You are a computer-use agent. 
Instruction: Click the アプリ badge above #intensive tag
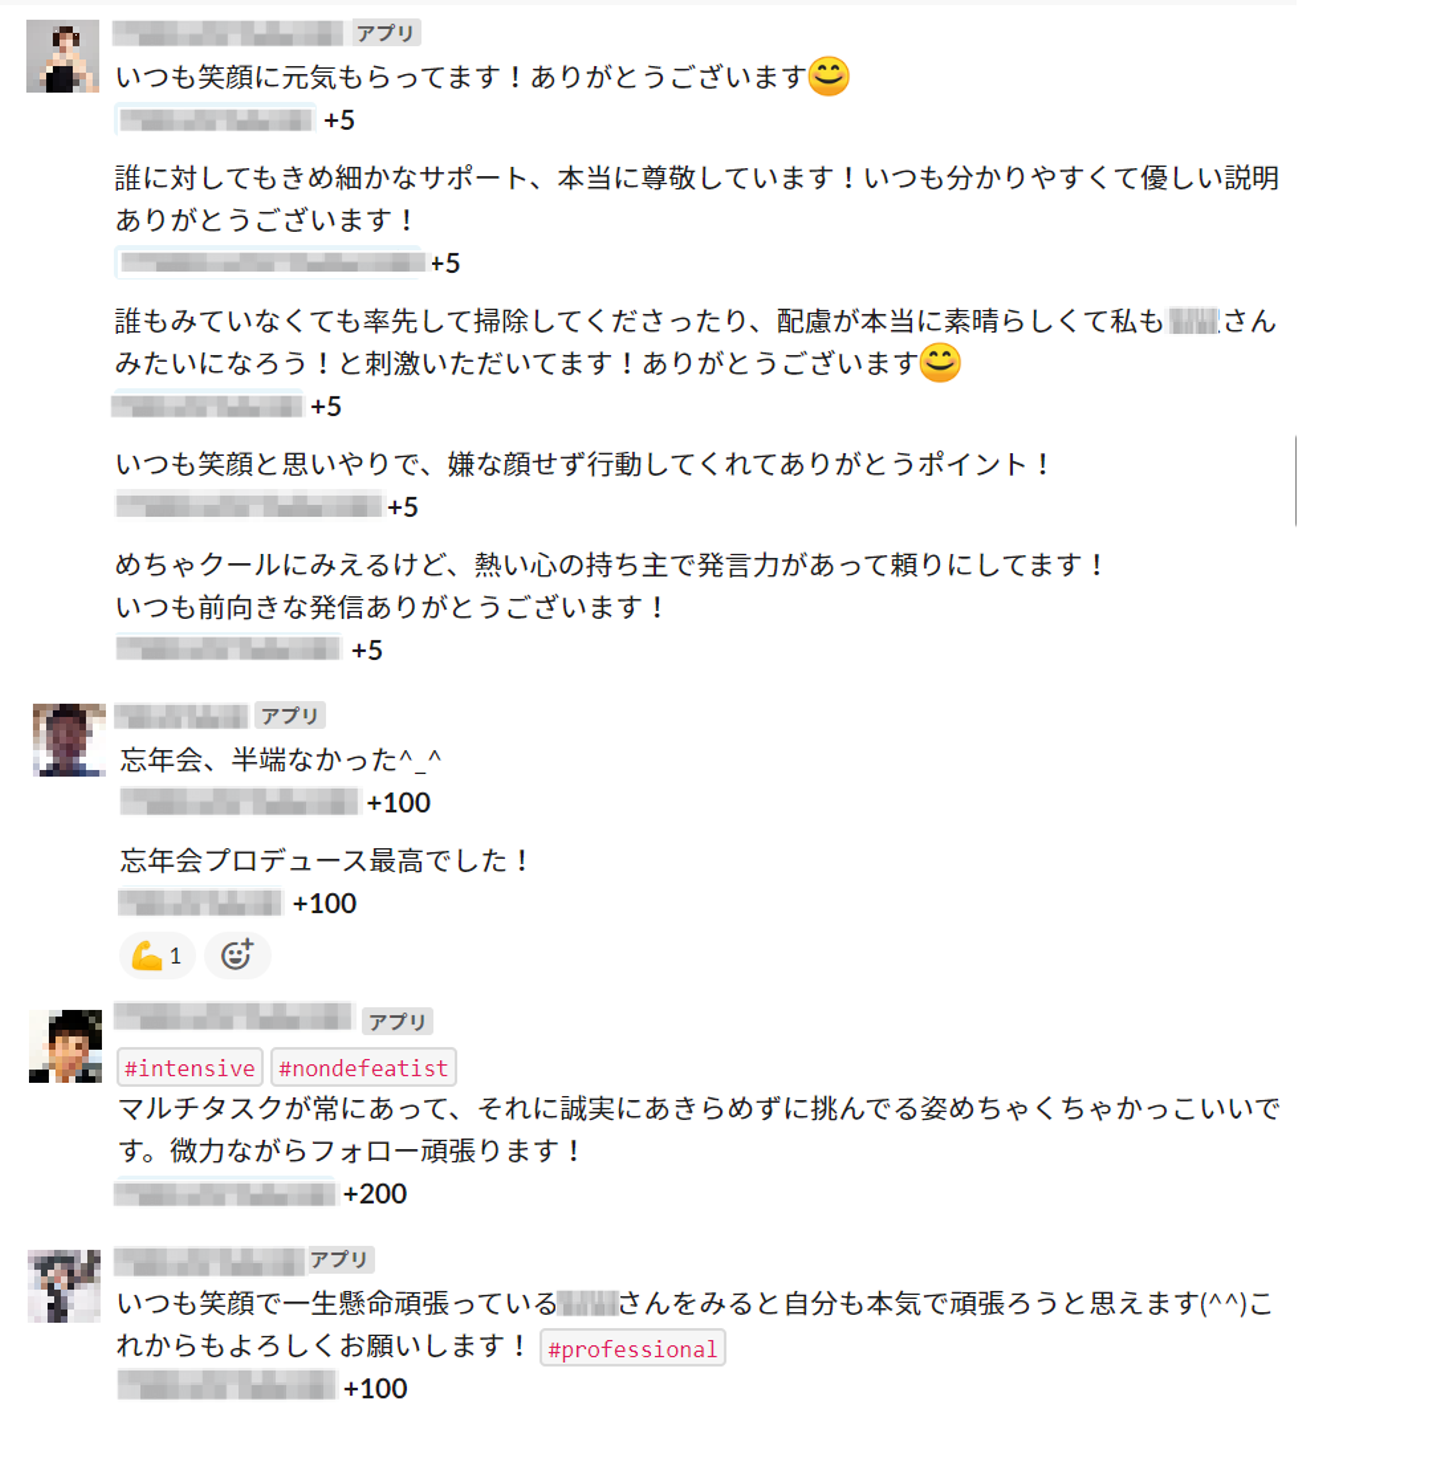click(398, 1022)
